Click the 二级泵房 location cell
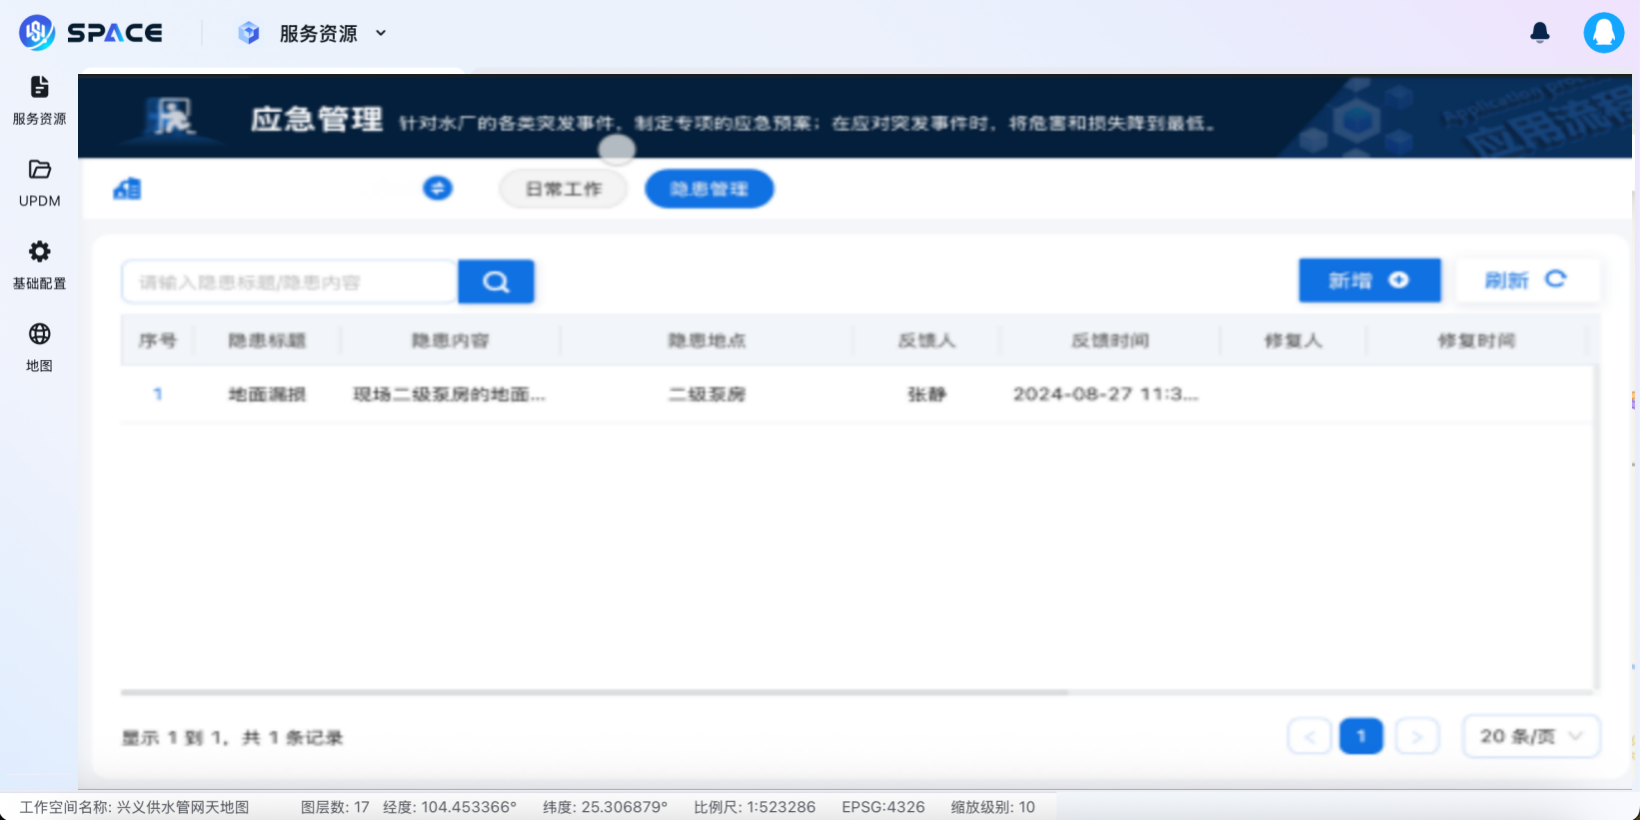 (707, 395)
